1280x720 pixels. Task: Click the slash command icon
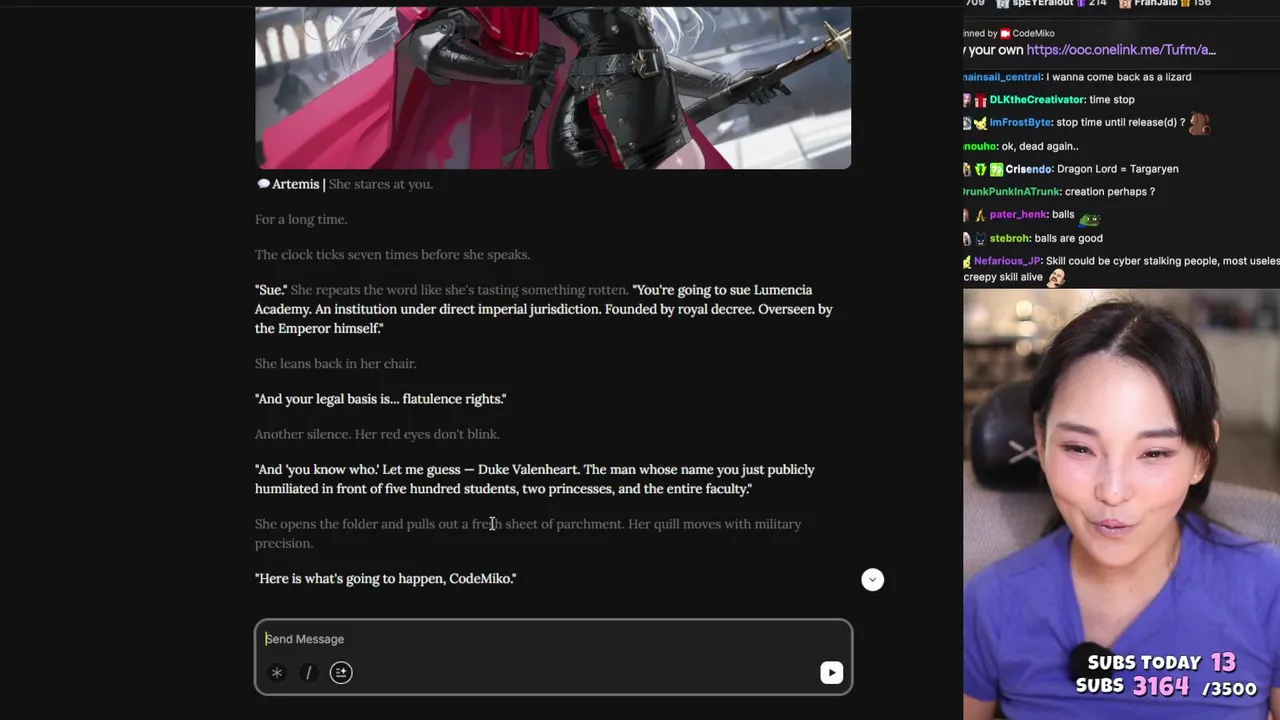point(309,673)
